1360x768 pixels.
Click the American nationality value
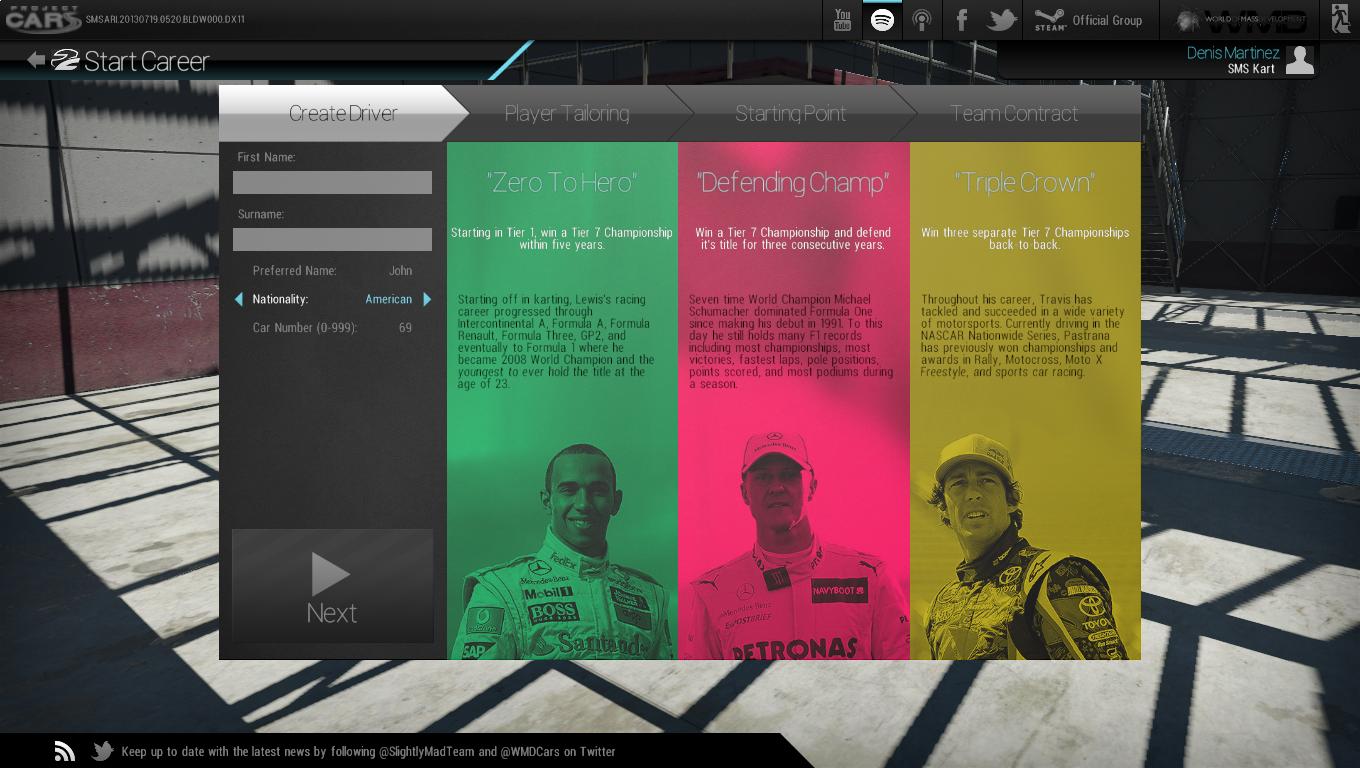388,299
